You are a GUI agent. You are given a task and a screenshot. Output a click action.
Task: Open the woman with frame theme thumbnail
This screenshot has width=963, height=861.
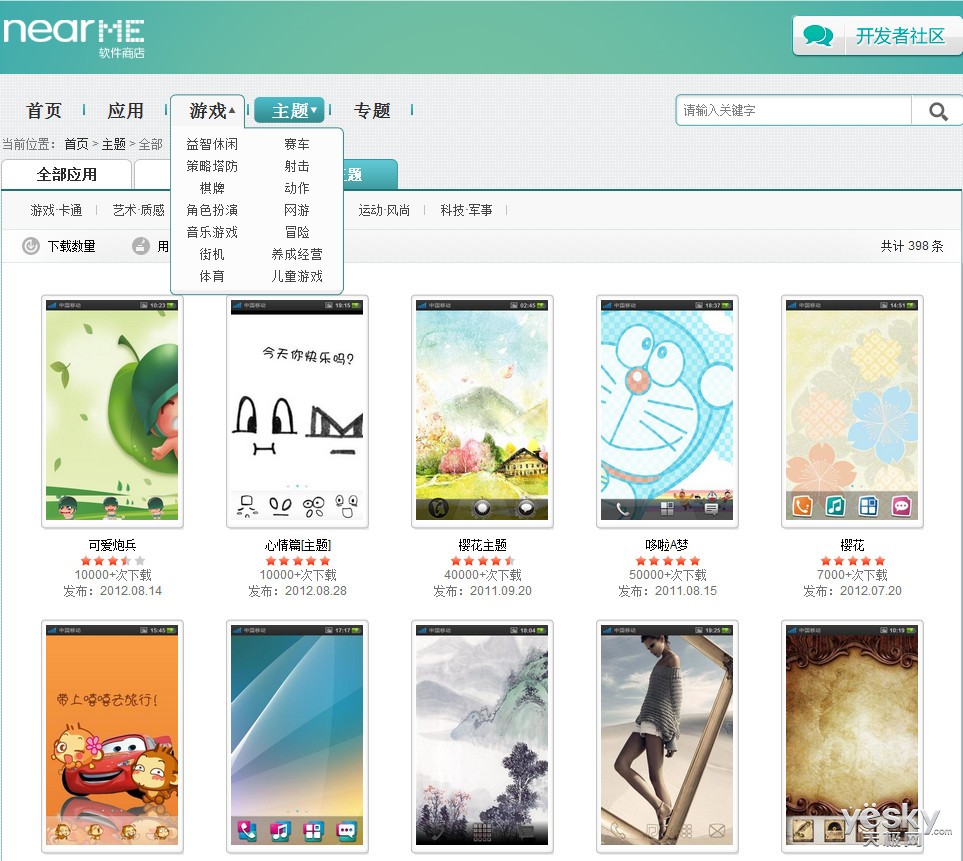coord(667,736)
